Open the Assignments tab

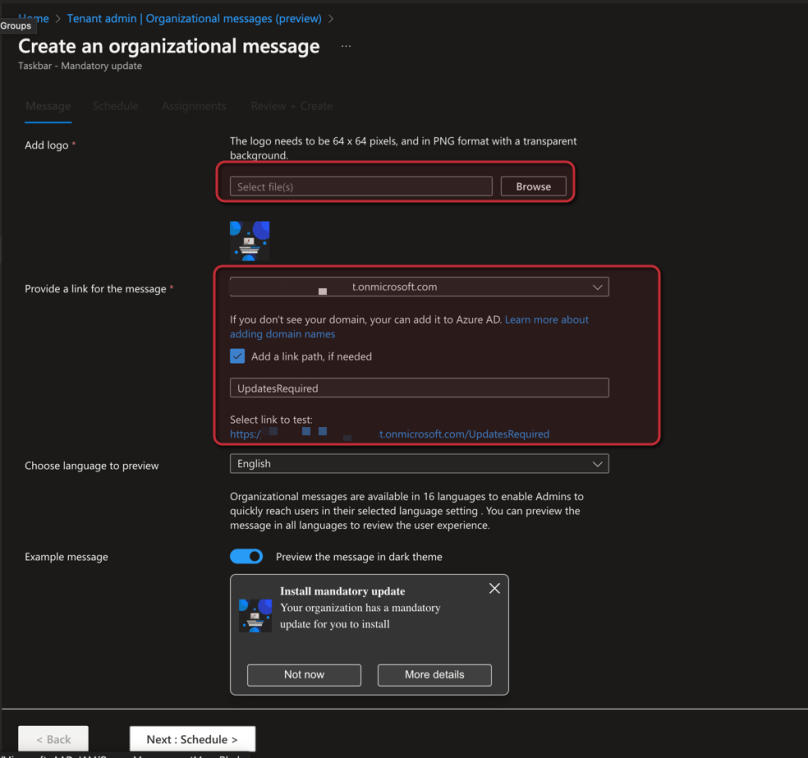[x=194, y=106]
